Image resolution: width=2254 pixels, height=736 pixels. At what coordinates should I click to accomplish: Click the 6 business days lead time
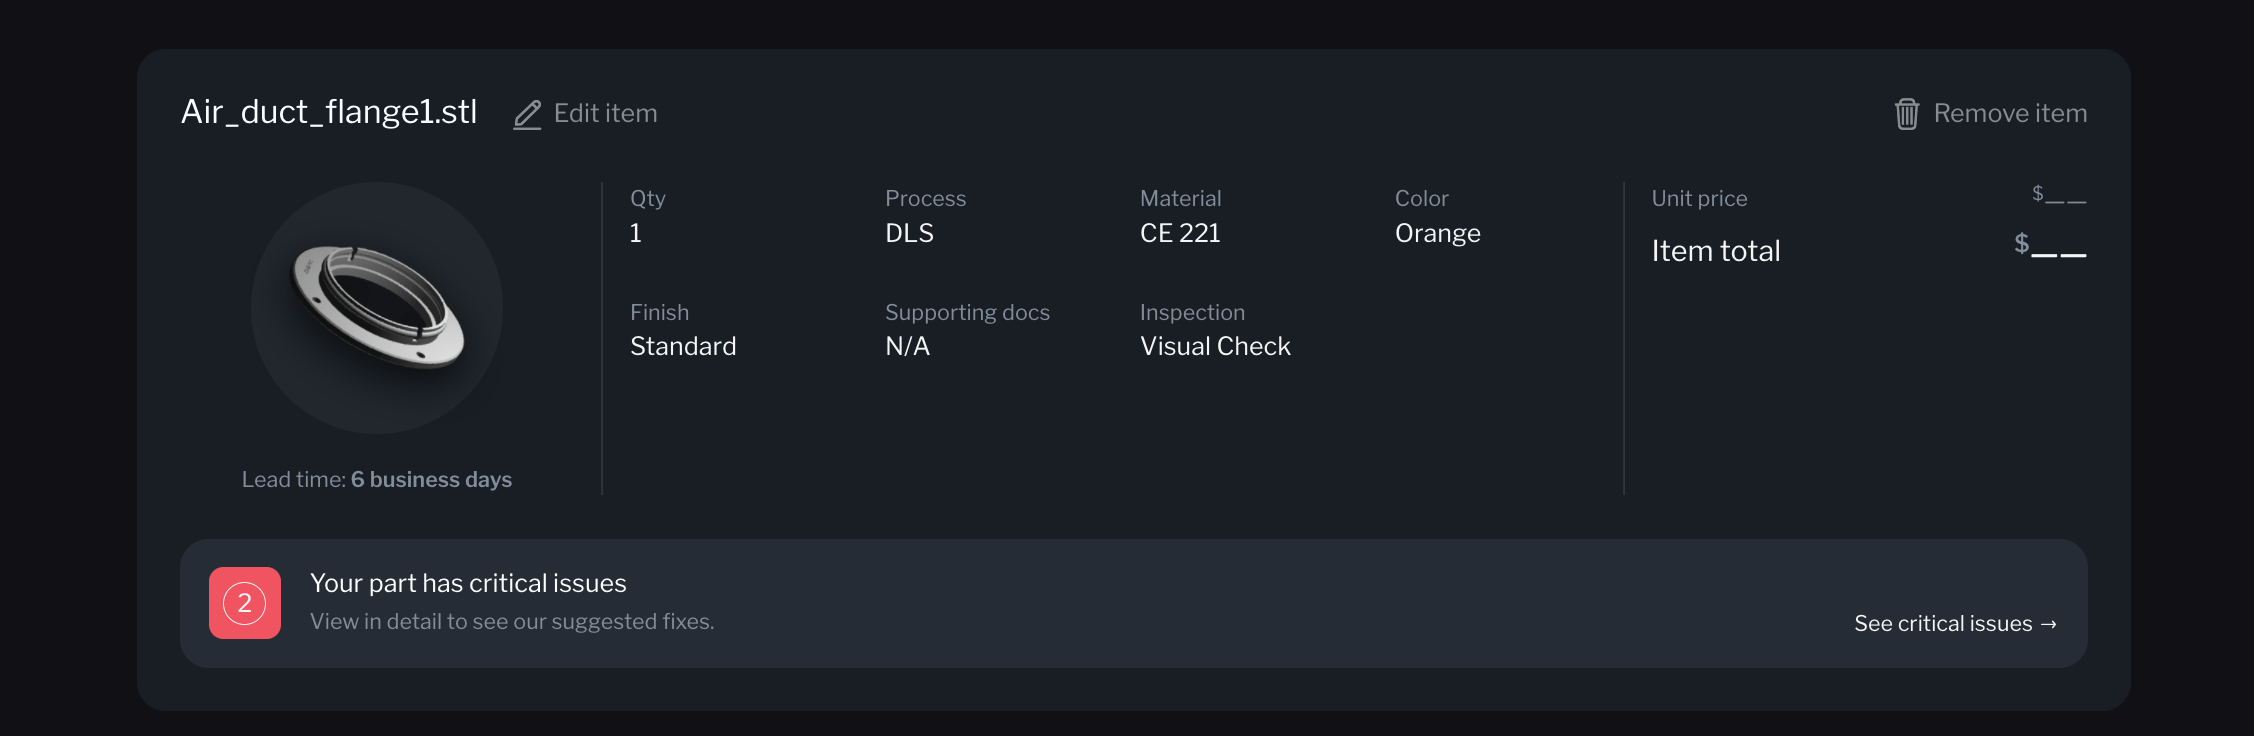pos(431,480)
